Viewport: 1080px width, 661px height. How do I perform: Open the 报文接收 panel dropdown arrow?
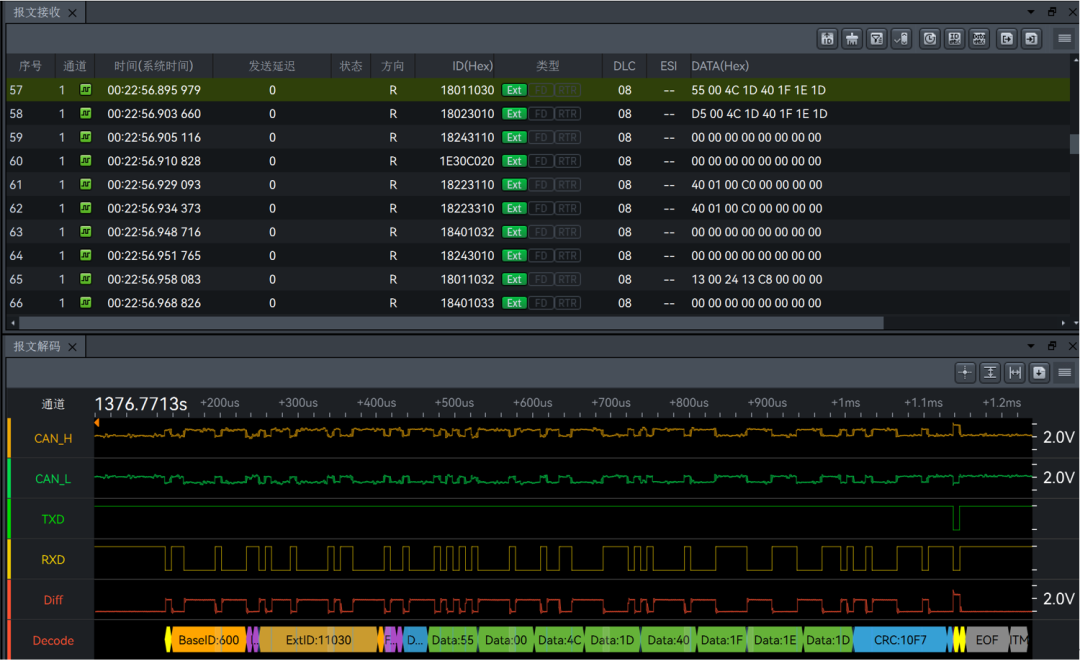click(x=1030, y=12)
